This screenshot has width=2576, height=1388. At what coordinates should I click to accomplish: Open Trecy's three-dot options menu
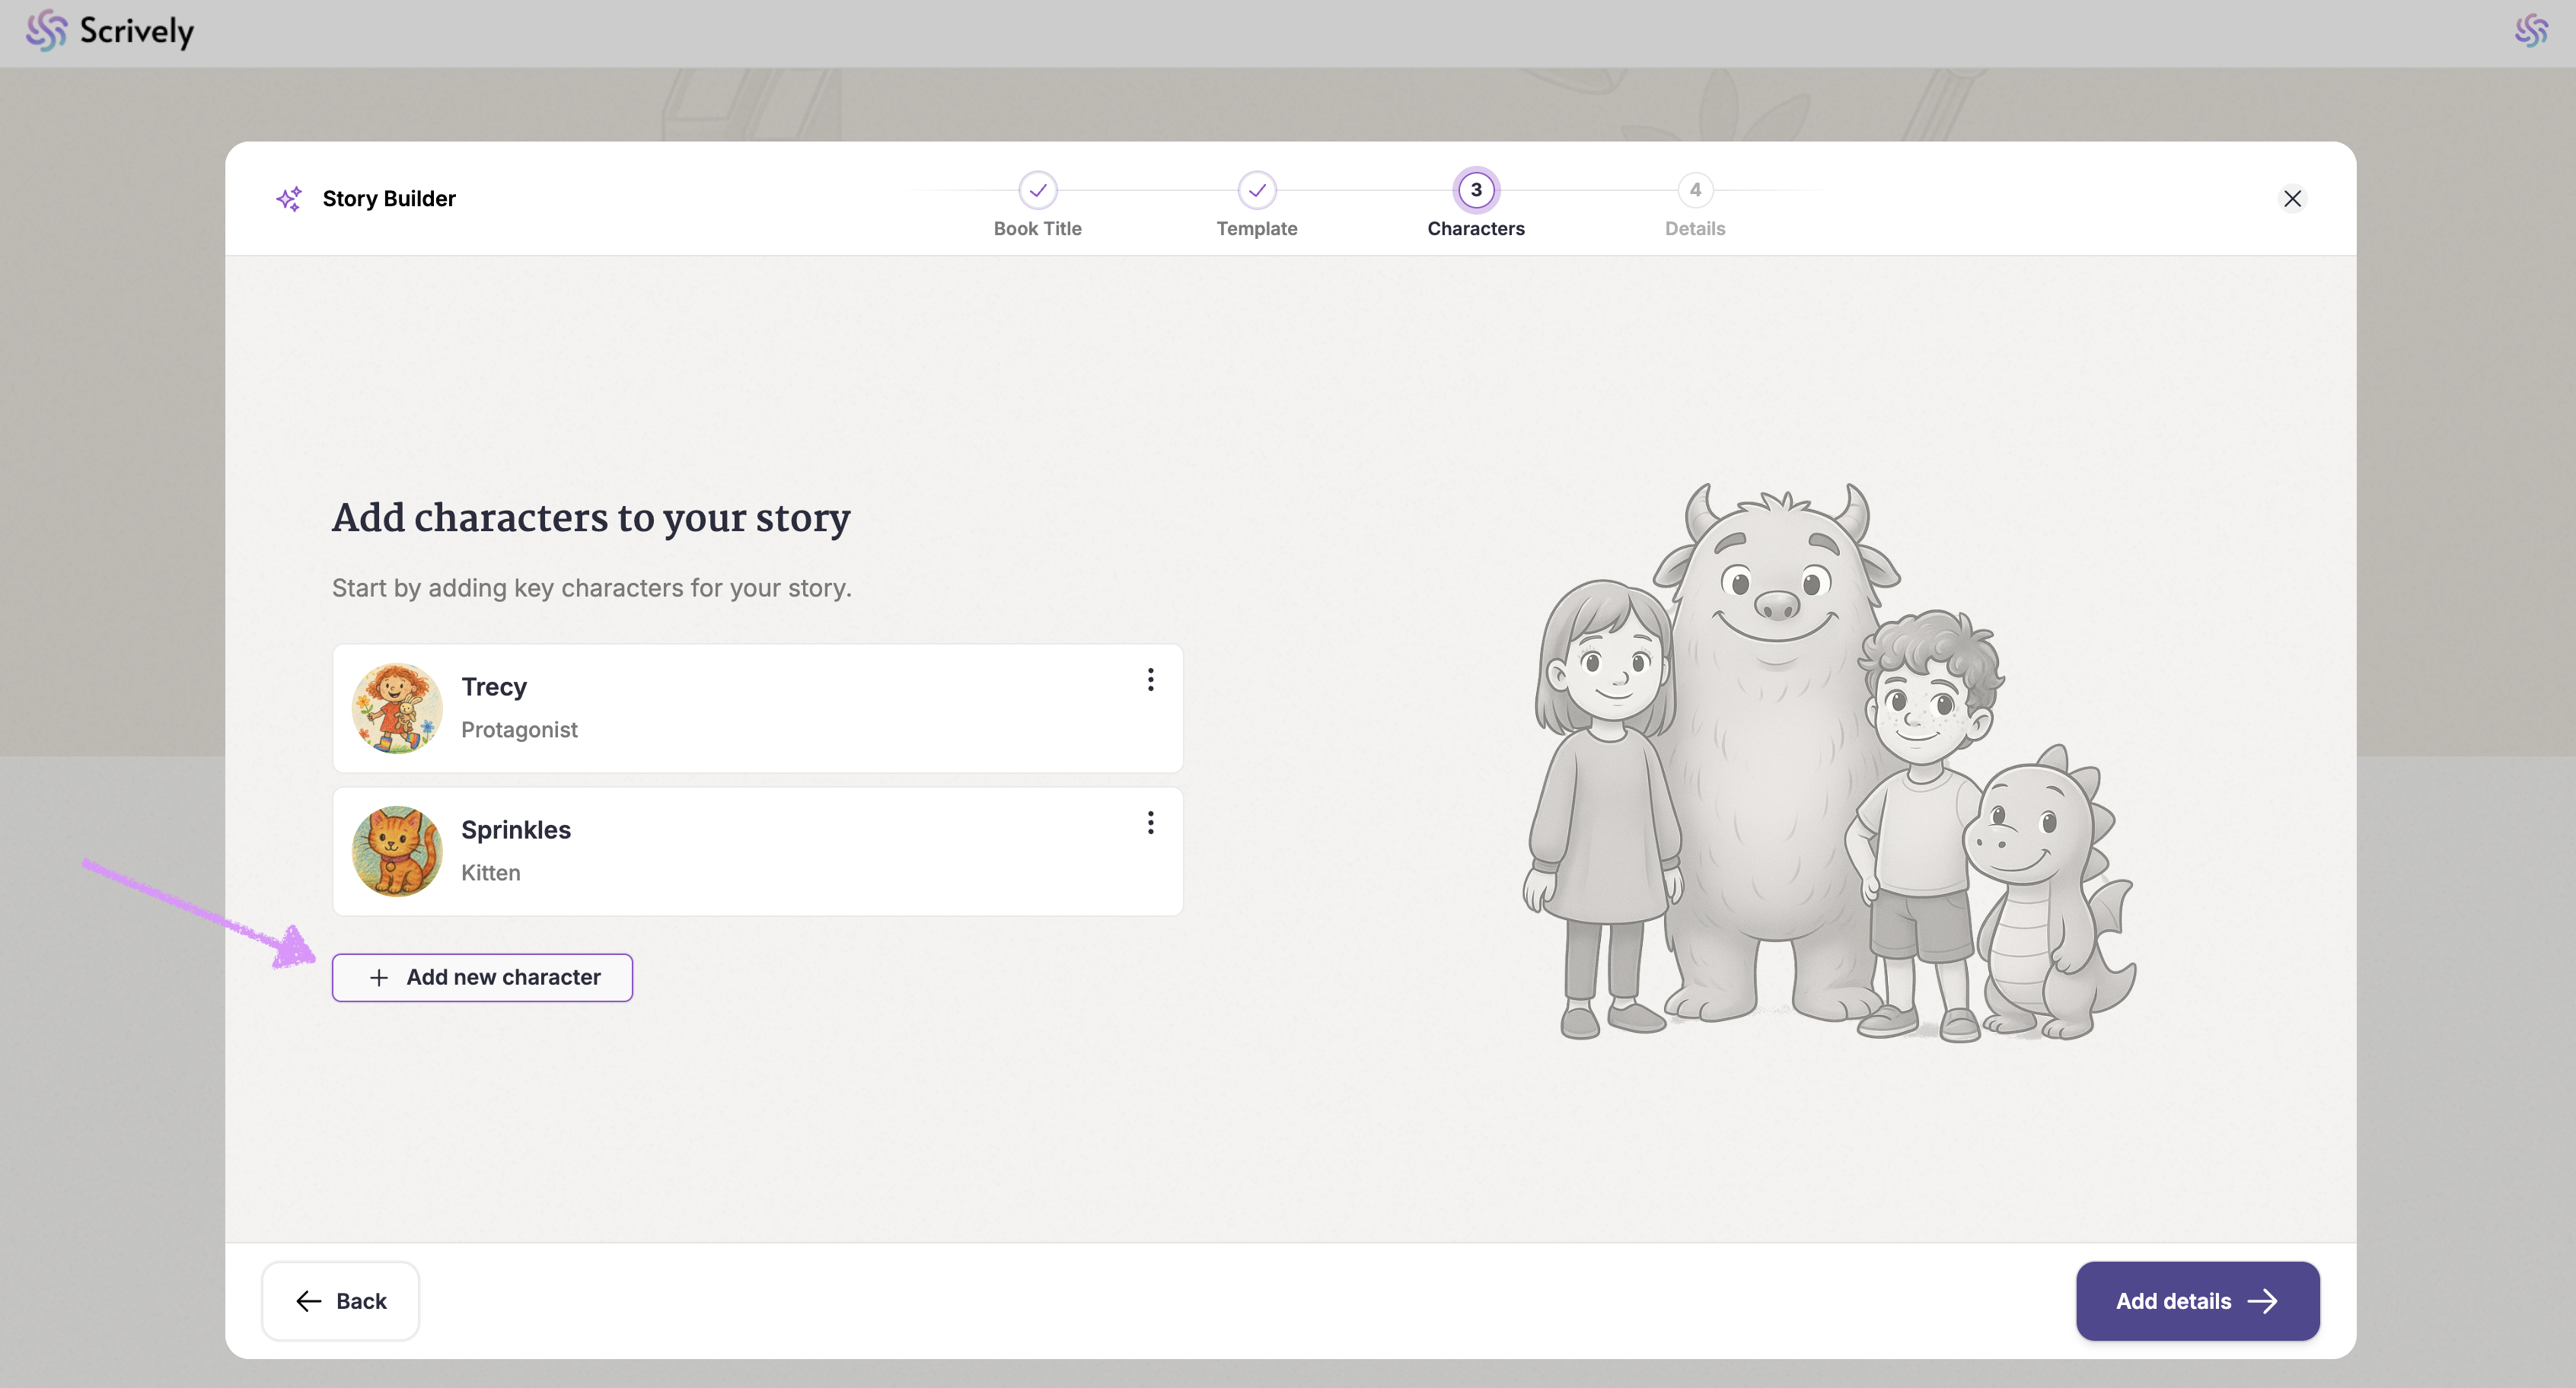(1150, 680)
